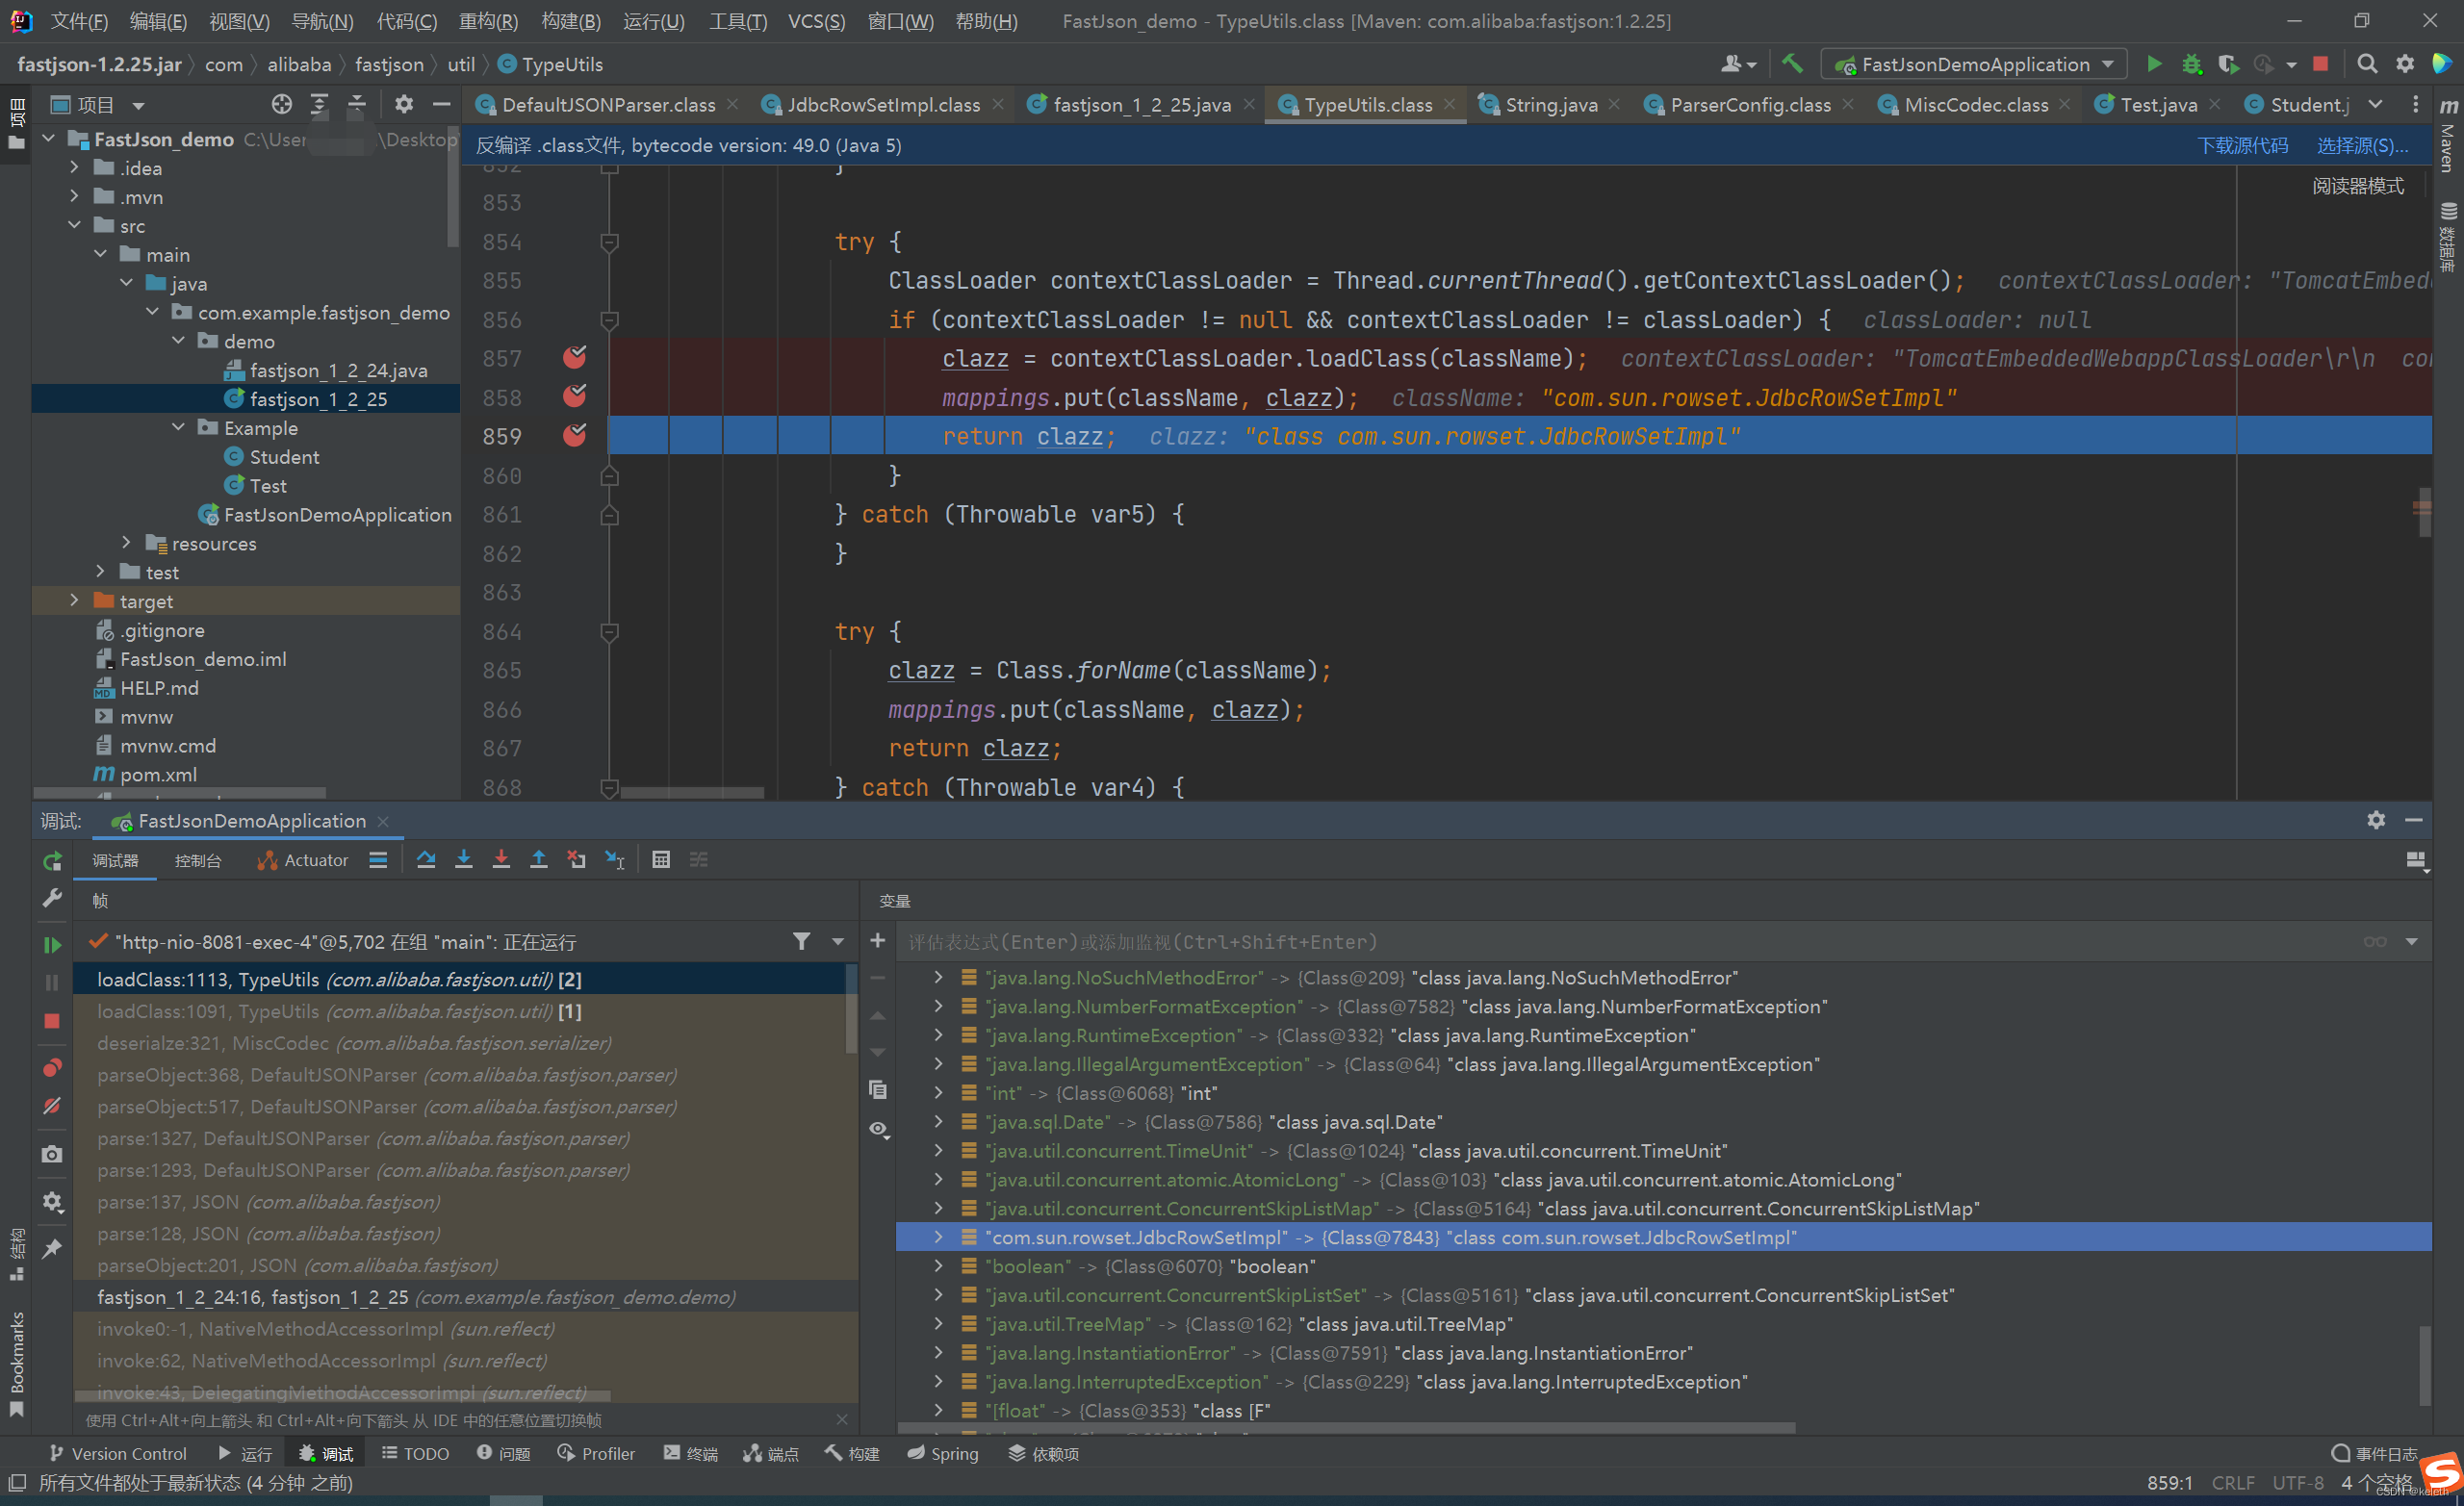Image resolution: width=2464 pixels, height=1506 pixels.
Task: Toggle the frames filter funnel icon
Action: [802, 941]
